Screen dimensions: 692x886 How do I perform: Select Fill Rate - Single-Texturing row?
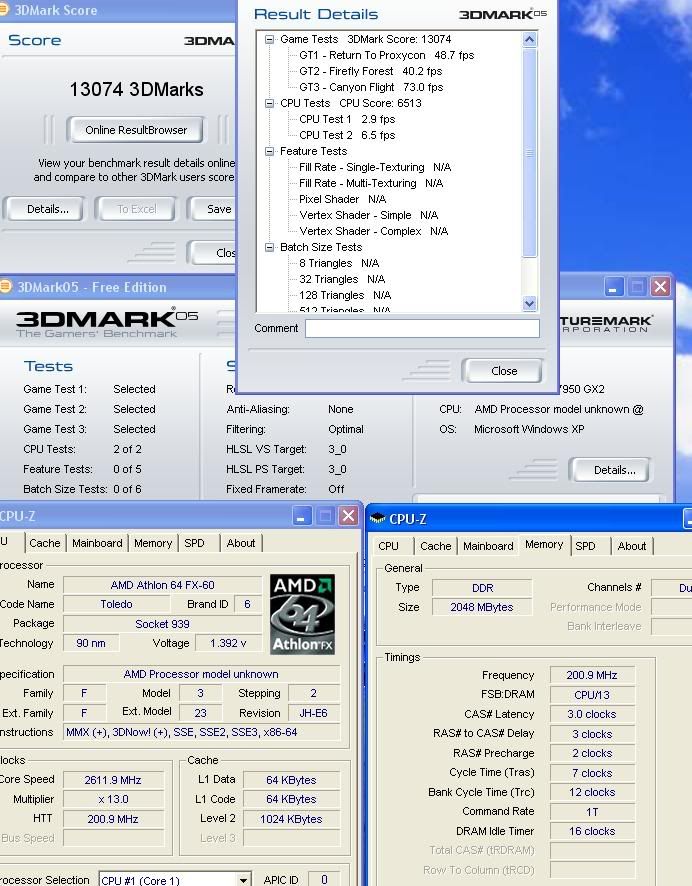pyautogui.click(x=375, y=167)
